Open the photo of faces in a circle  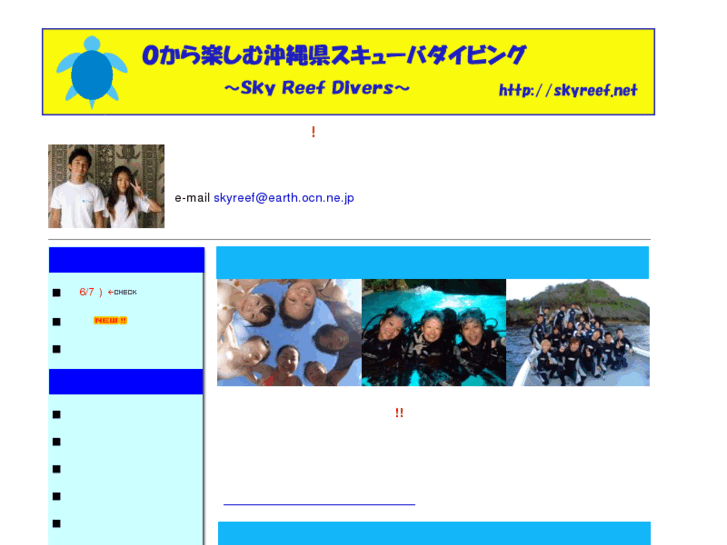click(x=289, y=333)
